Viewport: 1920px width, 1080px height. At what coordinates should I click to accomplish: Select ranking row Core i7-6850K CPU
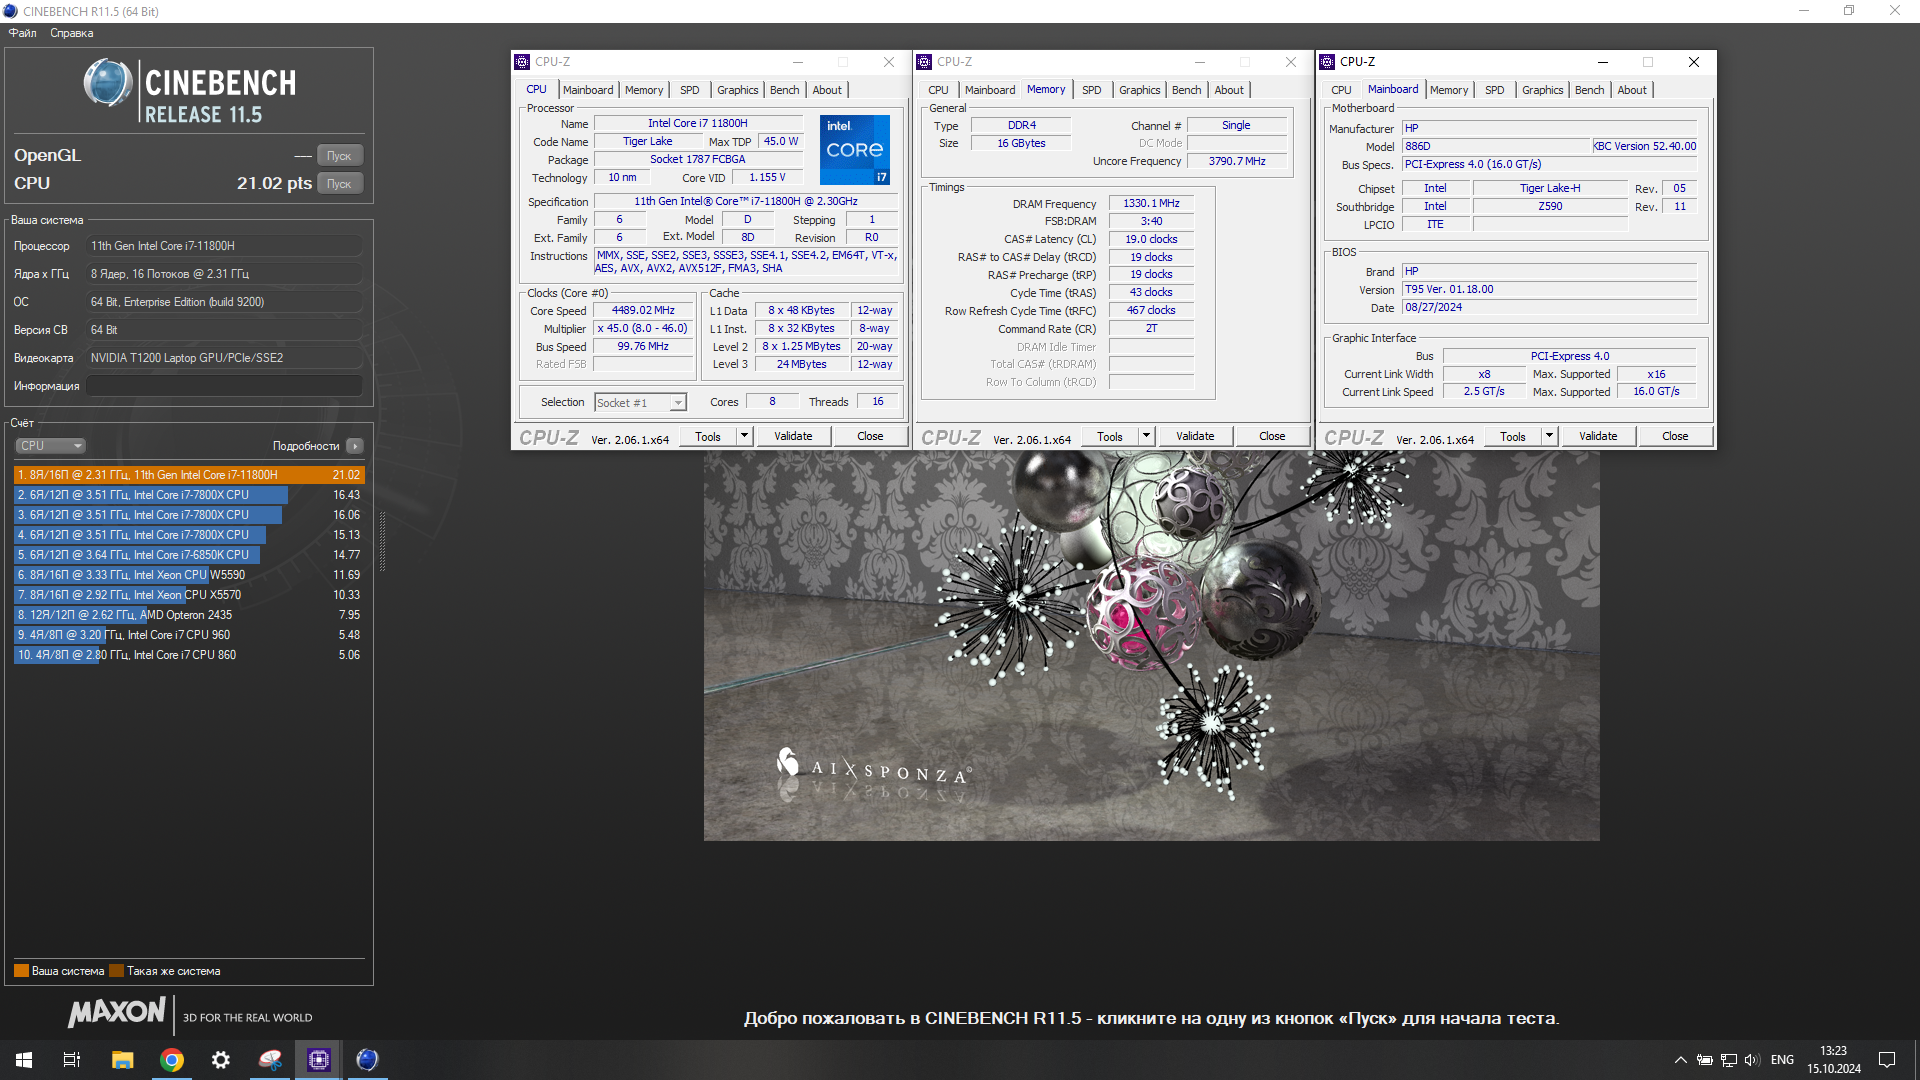pos(189,555)
